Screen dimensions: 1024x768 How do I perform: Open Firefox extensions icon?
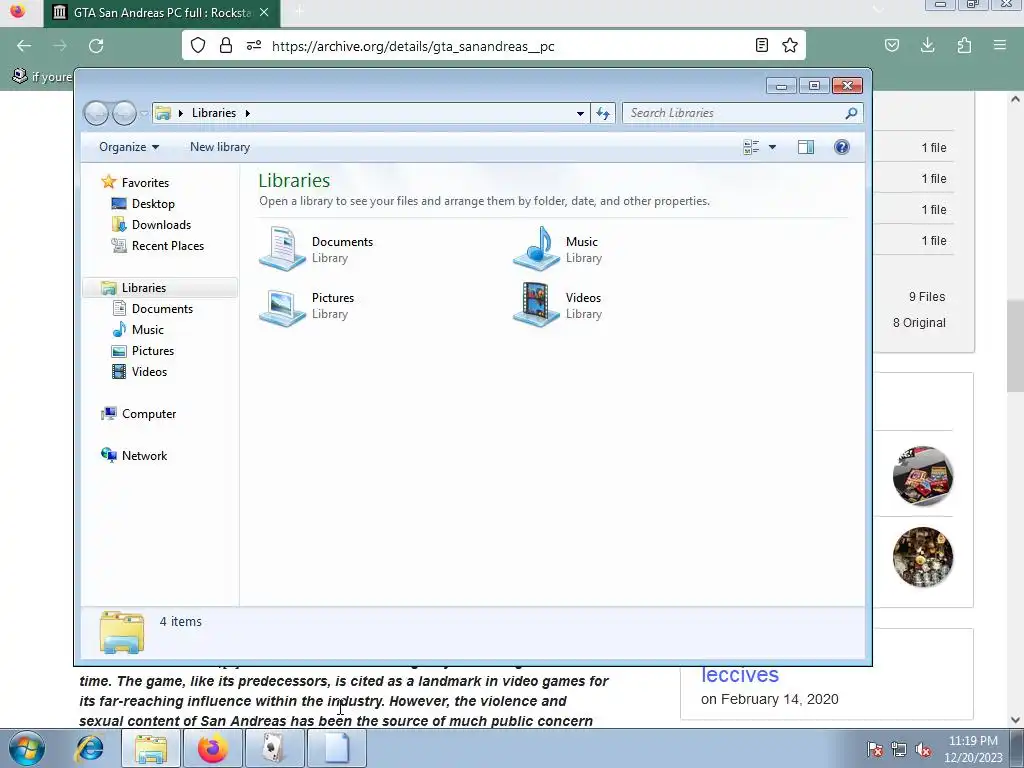pyautogui.click(x=964, y=45)
